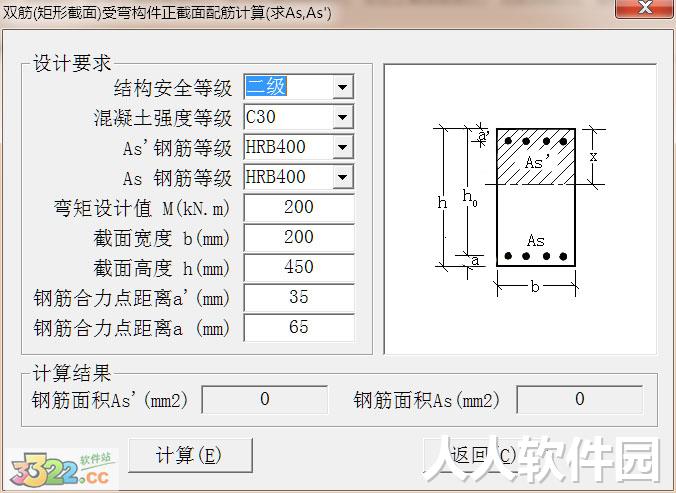Open the 结构安全等级 dropdown arrow
The width and height of the screenshot is (676, 493).
[343, 87]
